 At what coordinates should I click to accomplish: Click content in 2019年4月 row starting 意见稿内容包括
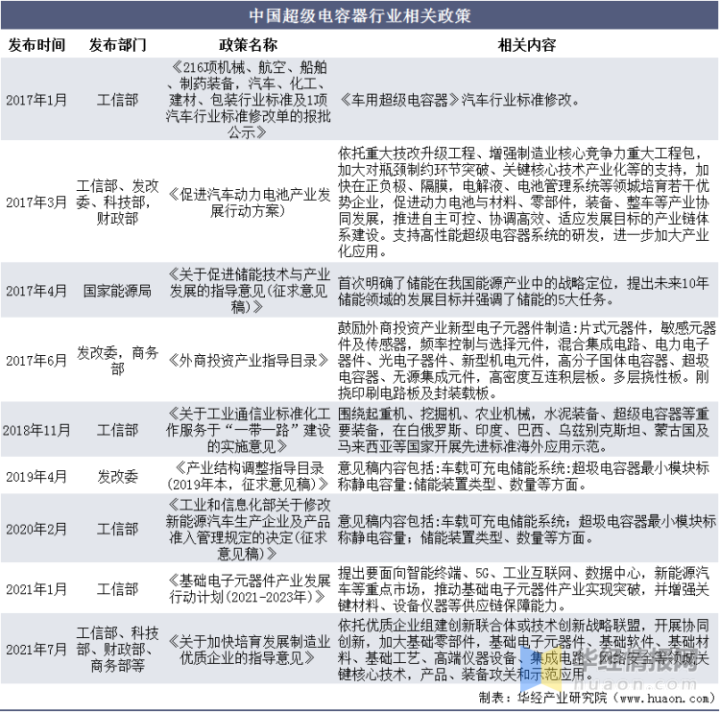(x=524, y=477)
